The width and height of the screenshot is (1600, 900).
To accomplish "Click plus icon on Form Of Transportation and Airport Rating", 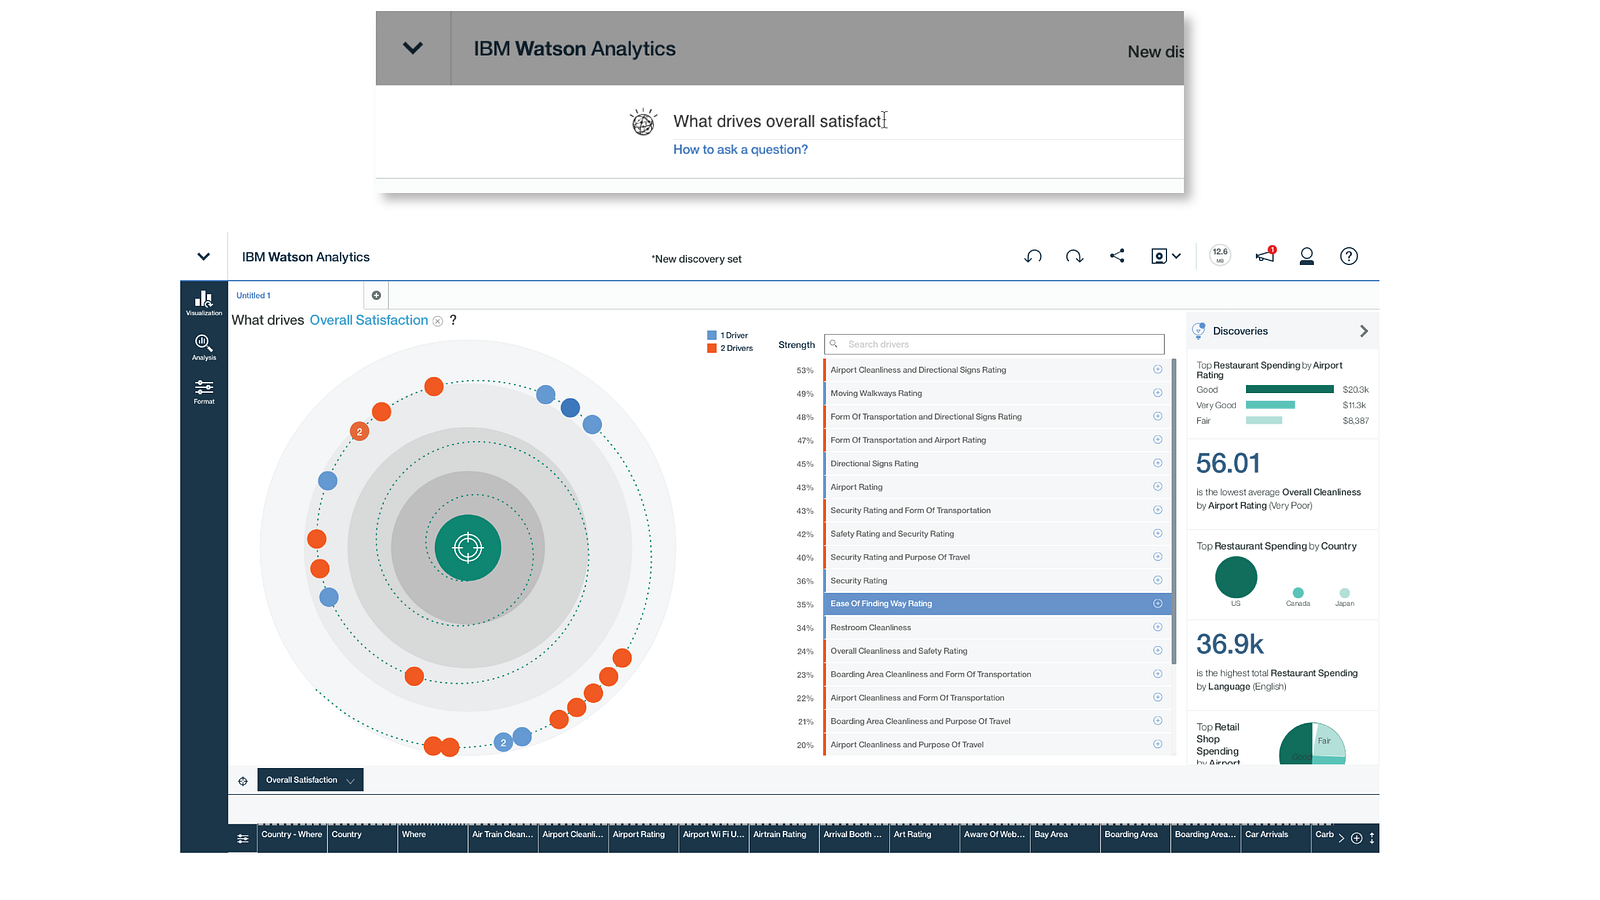I will coord(1157,440).
